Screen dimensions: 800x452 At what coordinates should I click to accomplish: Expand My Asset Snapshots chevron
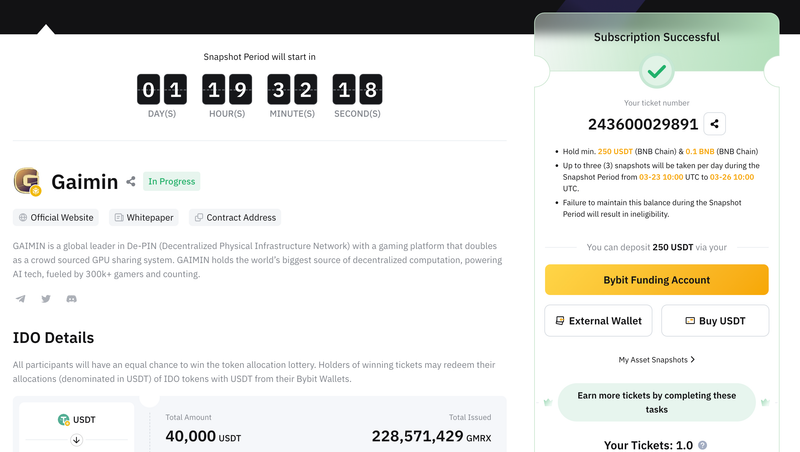click(692, 360)
